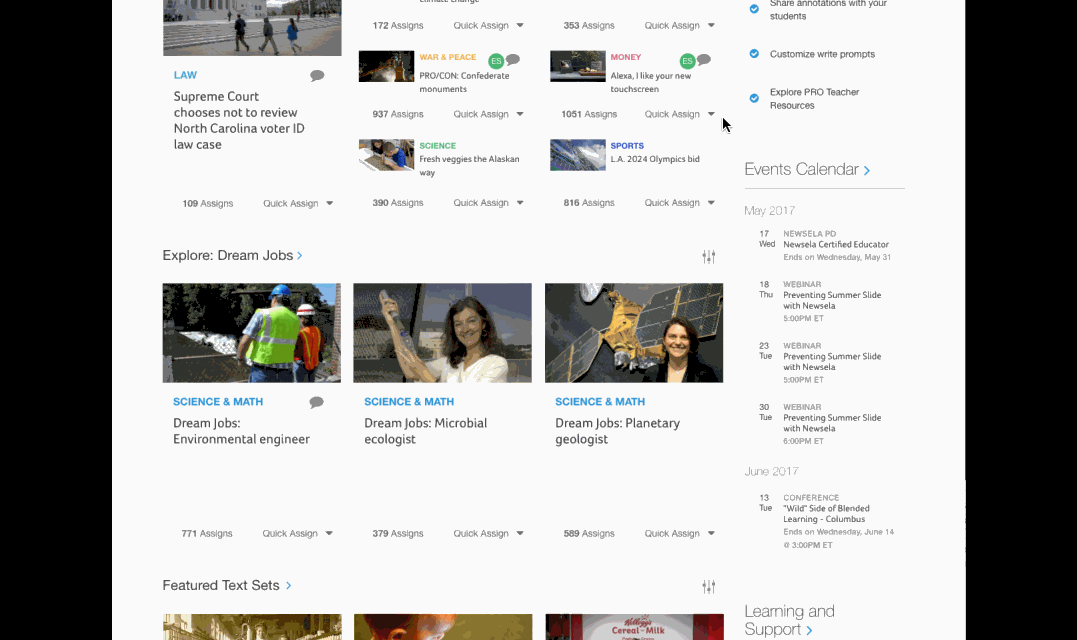Click Microbial ecologist thumbnail image

click(x=442, y=333)
